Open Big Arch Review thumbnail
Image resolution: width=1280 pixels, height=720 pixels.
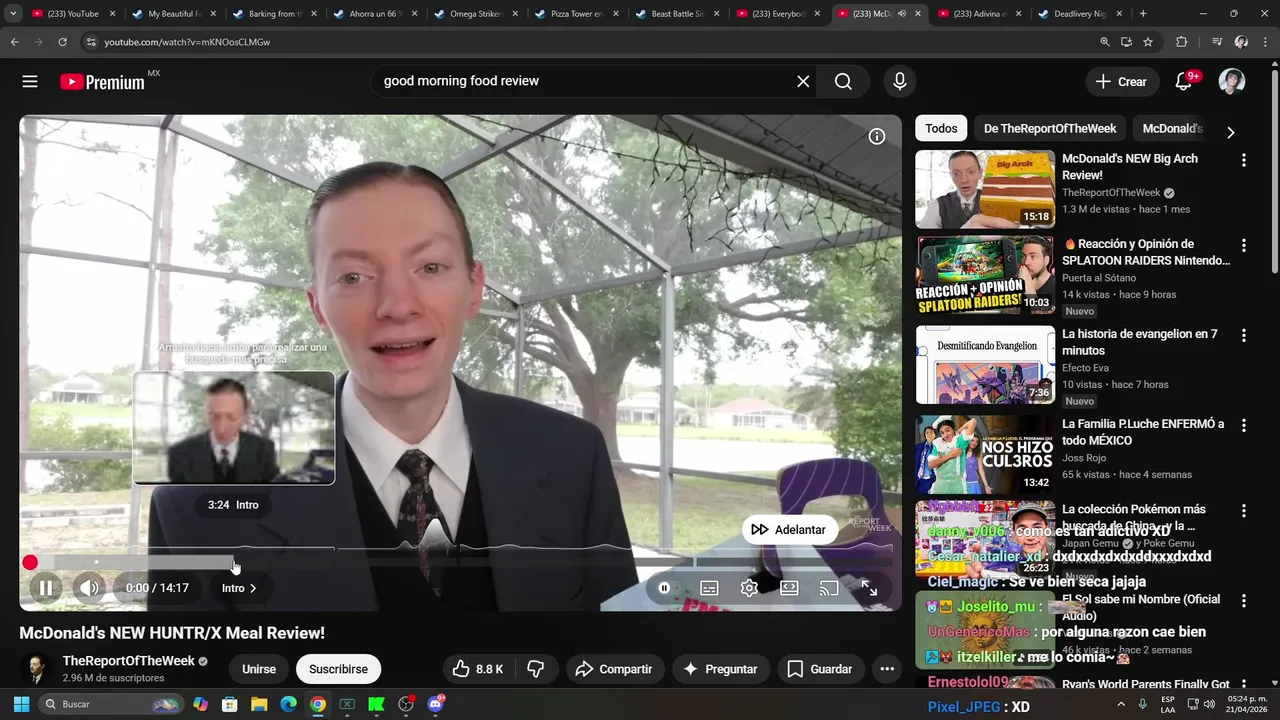tap(985, 189)
